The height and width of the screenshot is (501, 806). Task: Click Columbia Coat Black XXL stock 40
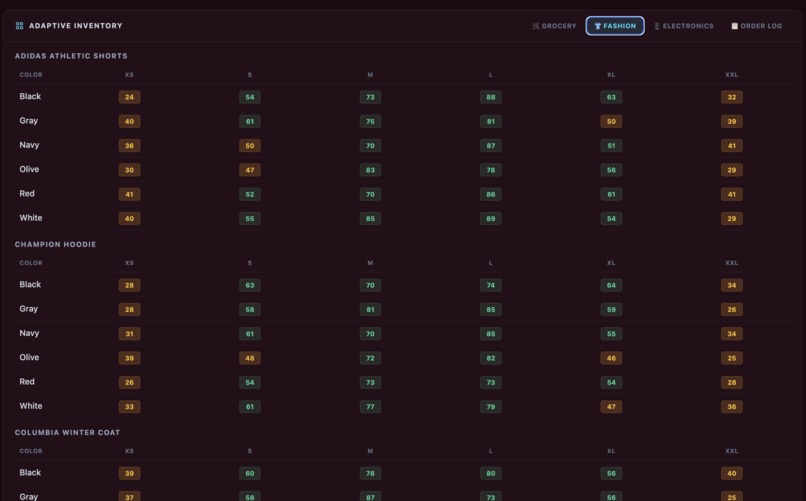(731, 473)
